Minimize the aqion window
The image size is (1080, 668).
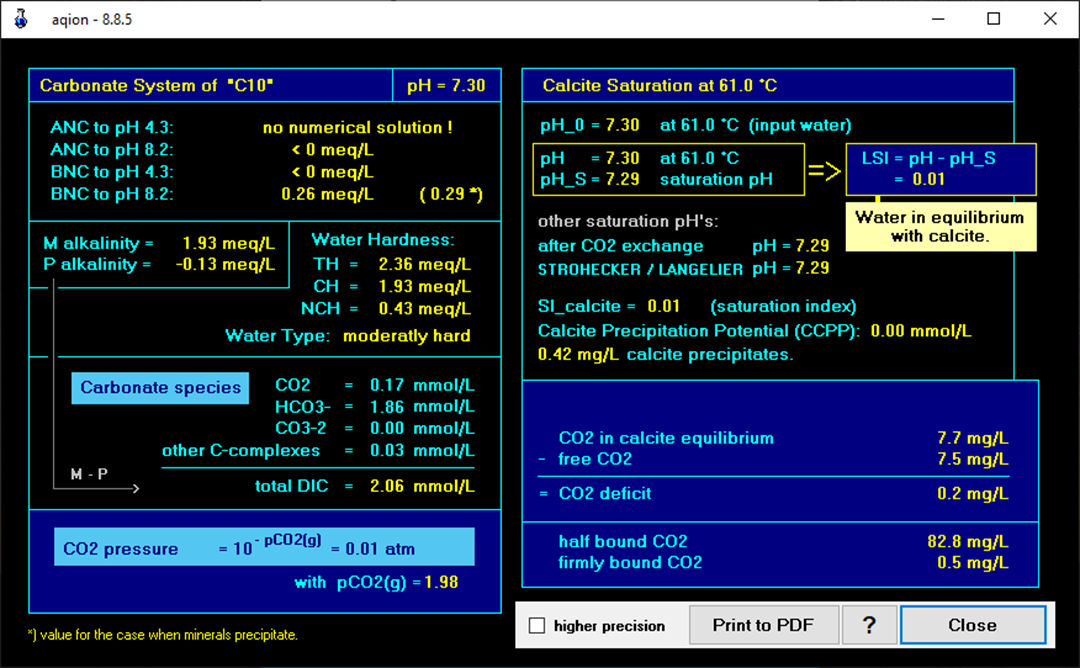click(x=938, y=19)
